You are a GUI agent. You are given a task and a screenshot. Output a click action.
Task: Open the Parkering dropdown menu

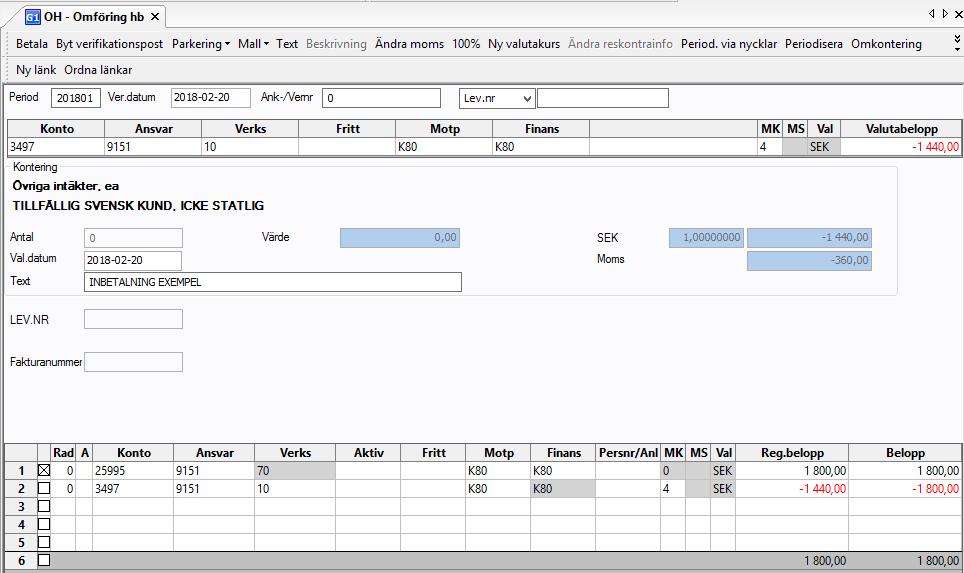(200, 44)
